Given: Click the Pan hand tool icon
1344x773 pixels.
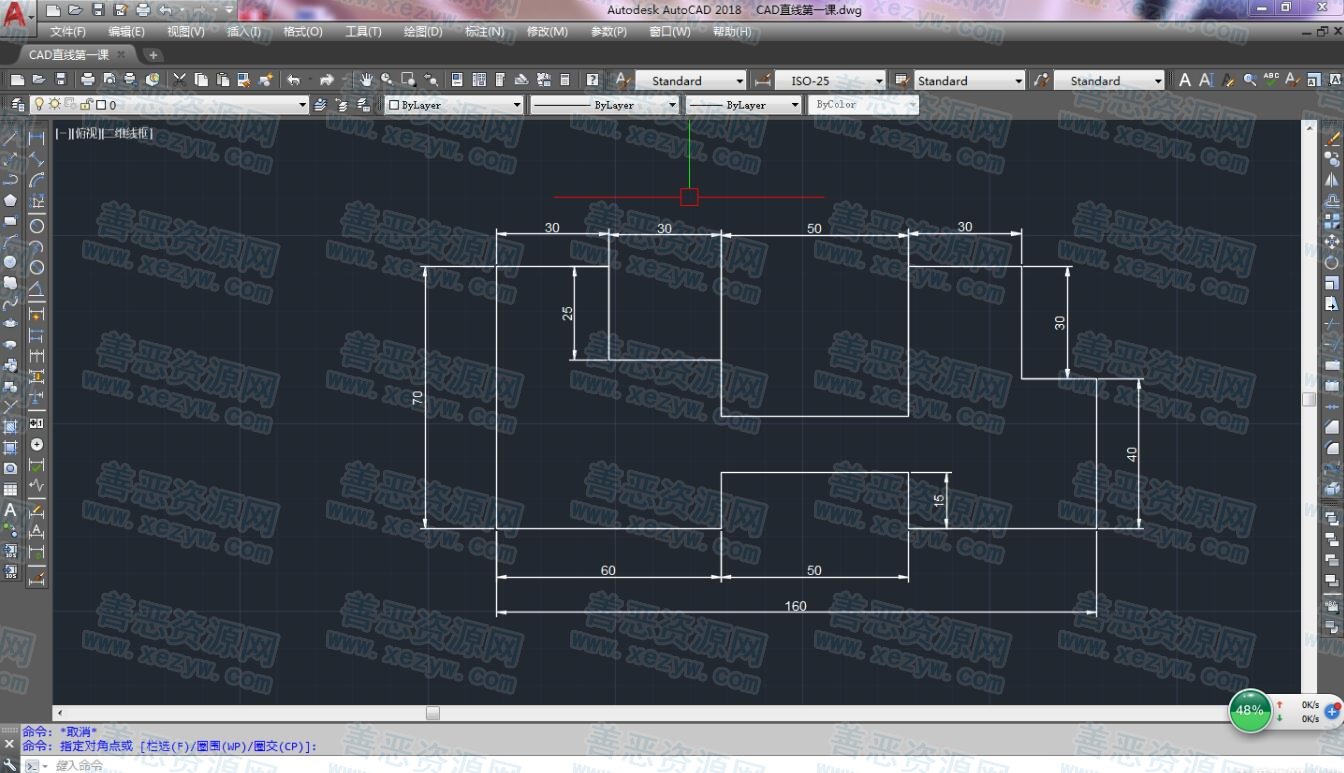Looking at the screenshot, I should pyautogui.click(x=367, y=80).
